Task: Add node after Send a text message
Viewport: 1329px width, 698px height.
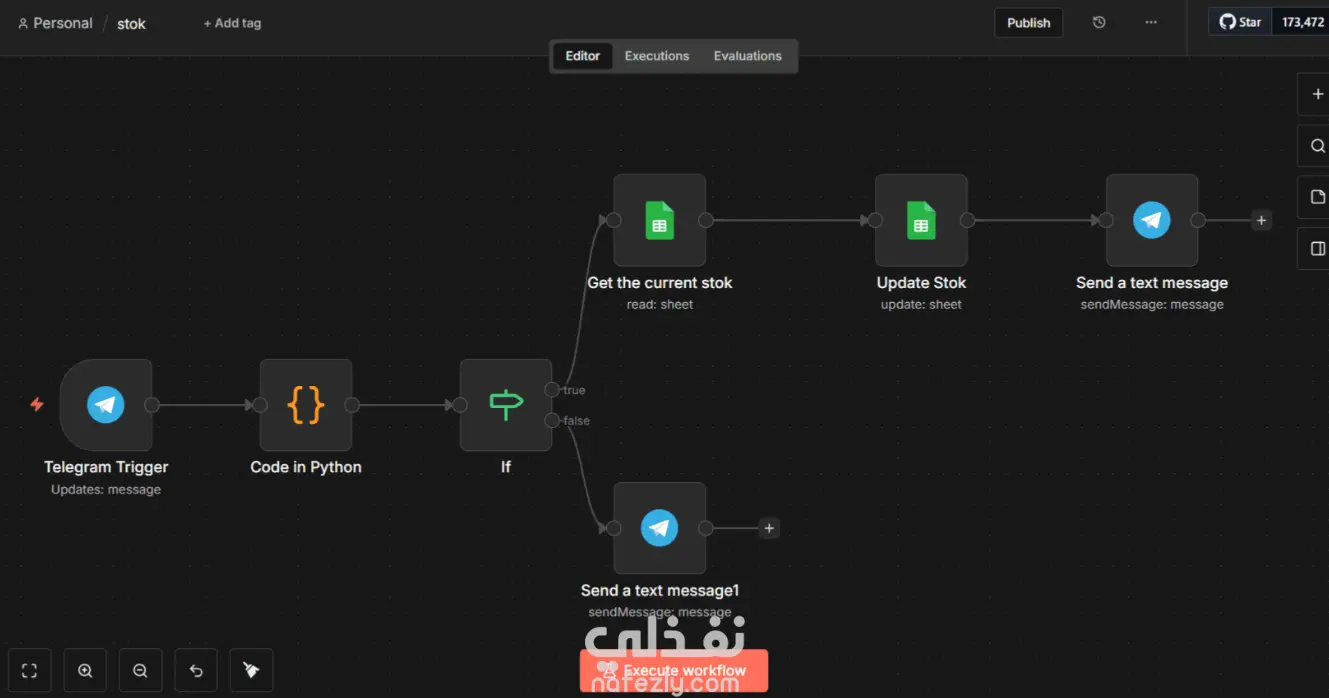Action: coord(1261,220)
